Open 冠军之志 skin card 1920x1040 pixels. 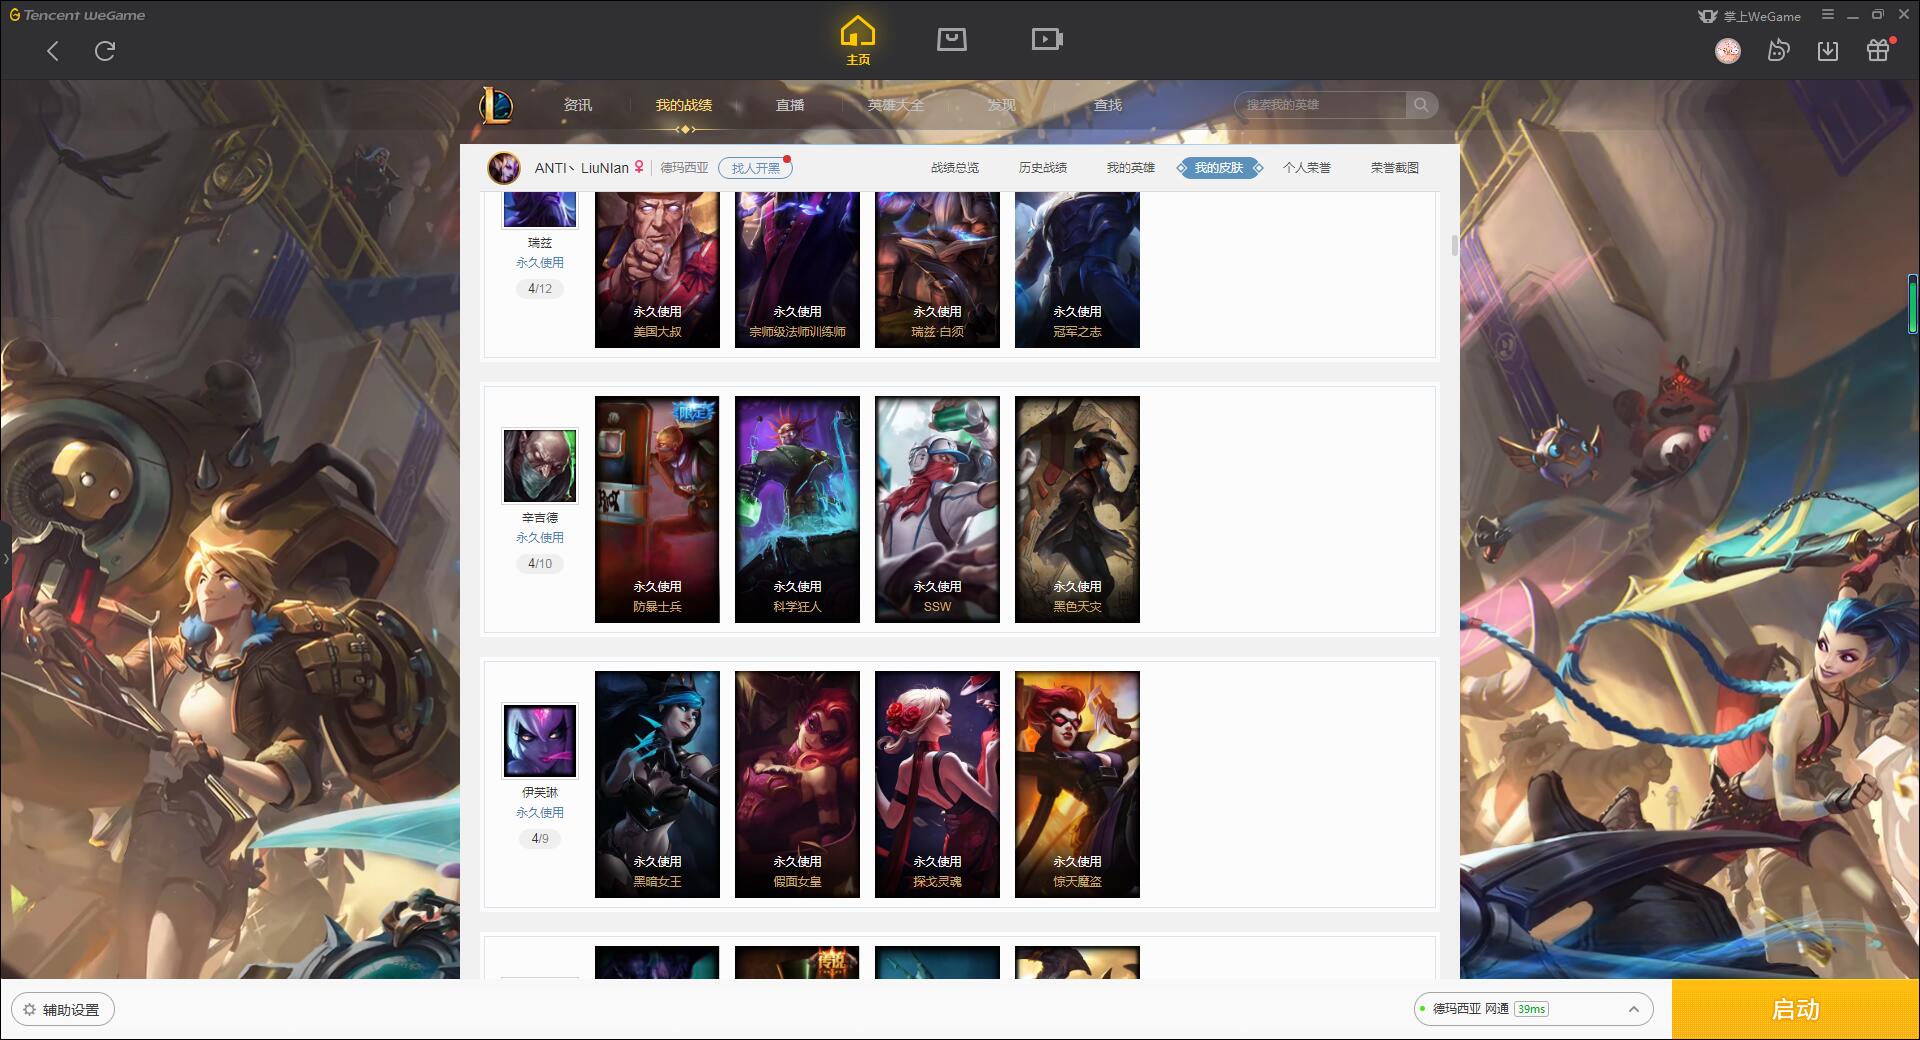pos(1077,270)
